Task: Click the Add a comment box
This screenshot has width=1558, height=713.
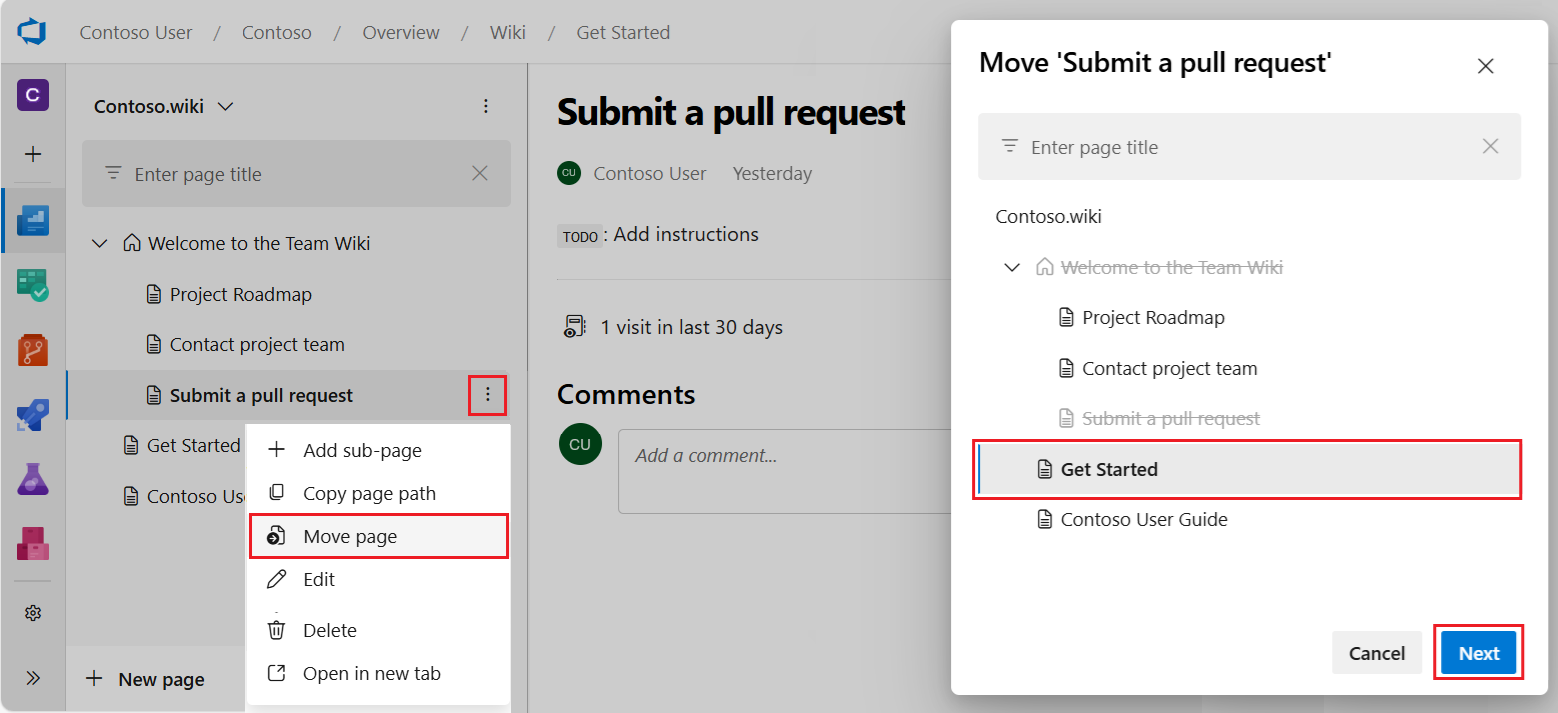Action: [x=784, y=471]
